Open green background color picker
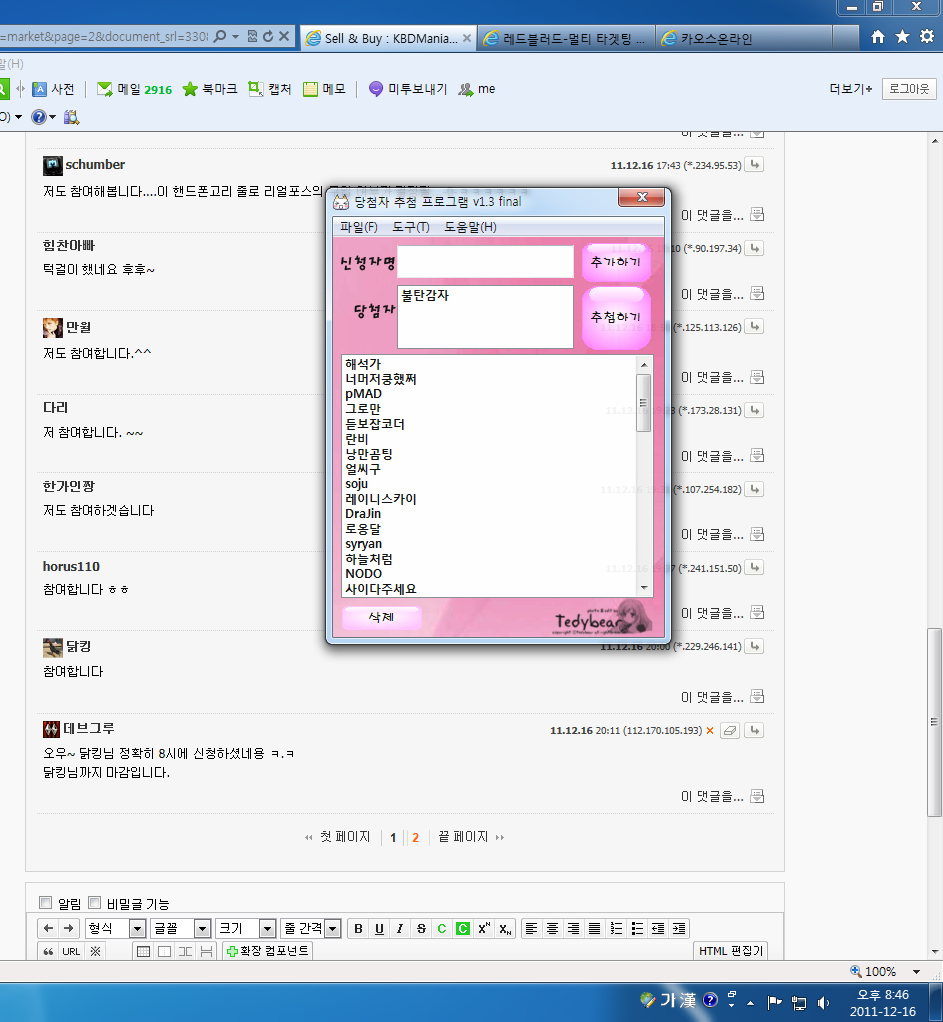943x1022 pixels. point(463,928)
